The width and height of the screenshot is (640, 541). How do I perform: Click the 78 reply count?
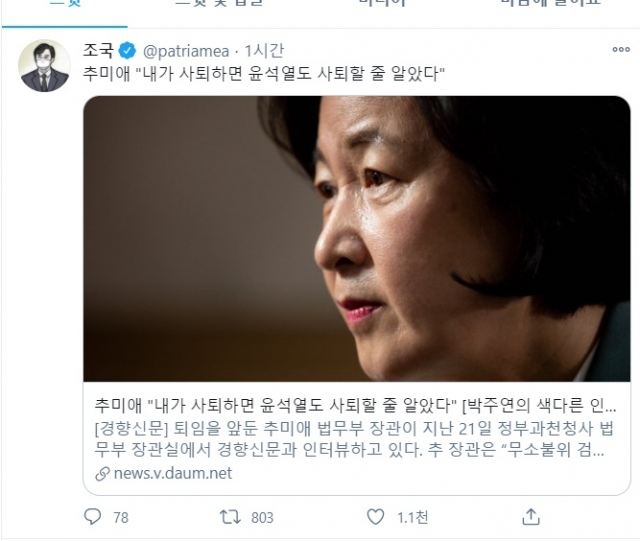[121, 518]
